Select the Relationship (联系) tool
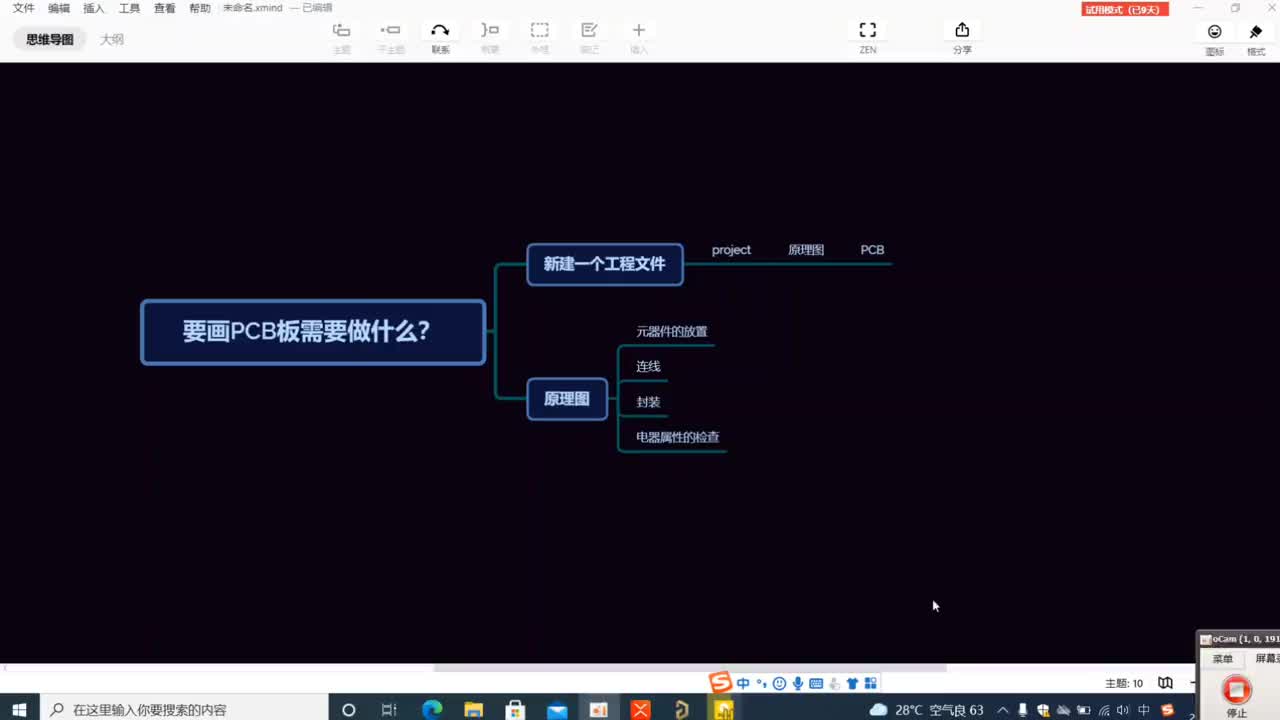1280x720 pixels. click(440, 31)
